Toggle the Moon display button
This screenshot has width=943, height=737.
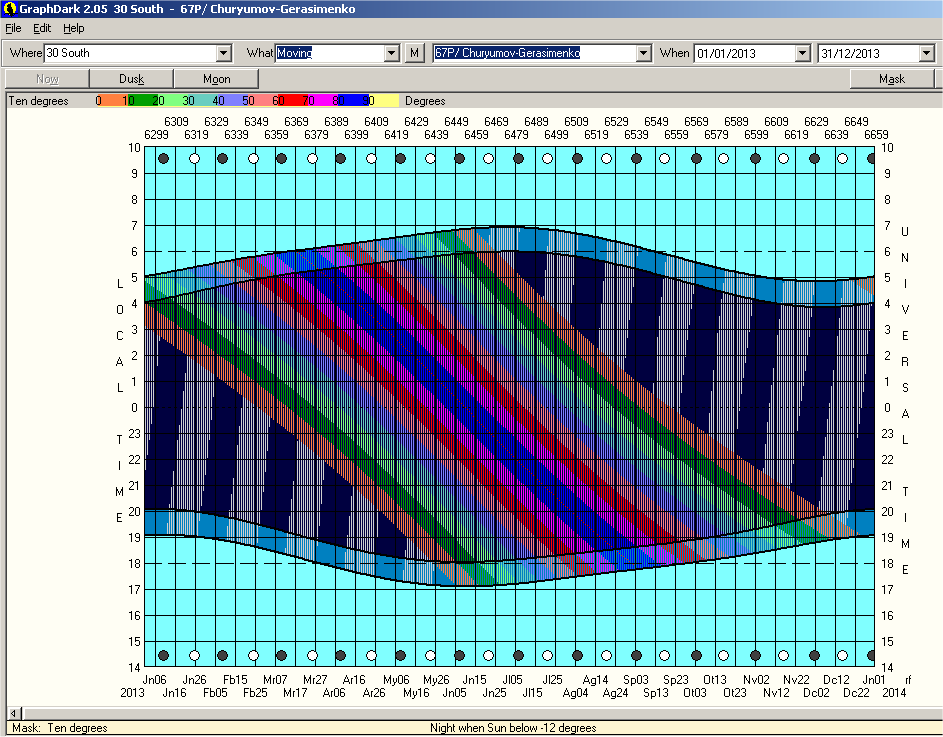click(x=216, y=79)
